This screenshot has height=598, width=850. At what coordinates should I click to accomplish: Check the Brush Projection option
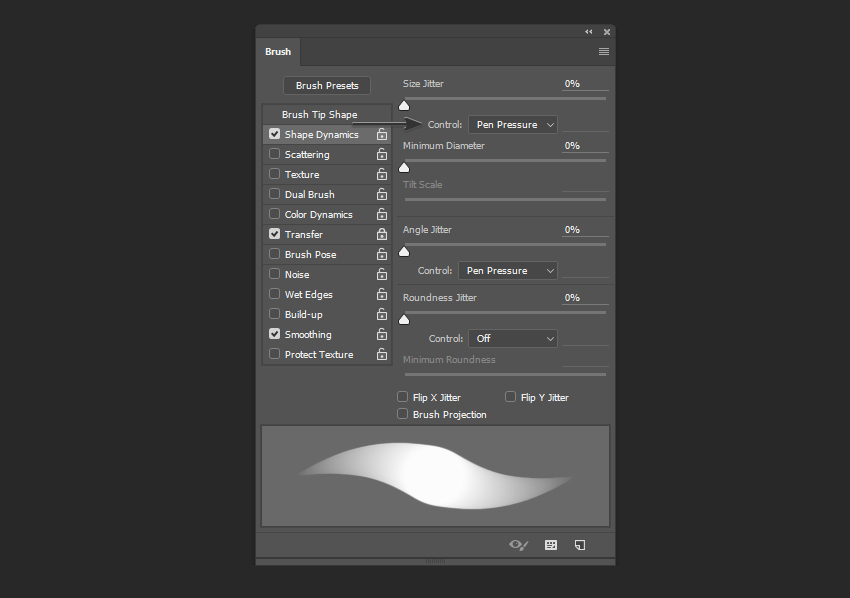click(x=402, y=414)
